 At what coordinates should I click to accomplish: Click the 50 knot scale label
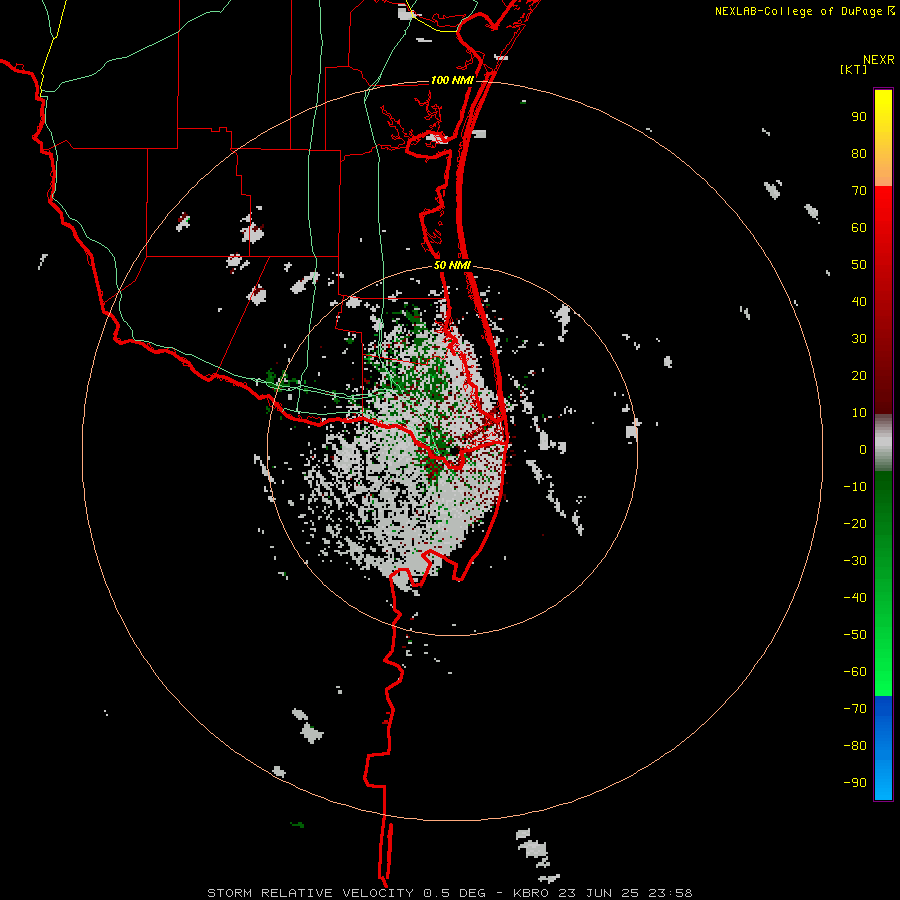click(859, 265)
